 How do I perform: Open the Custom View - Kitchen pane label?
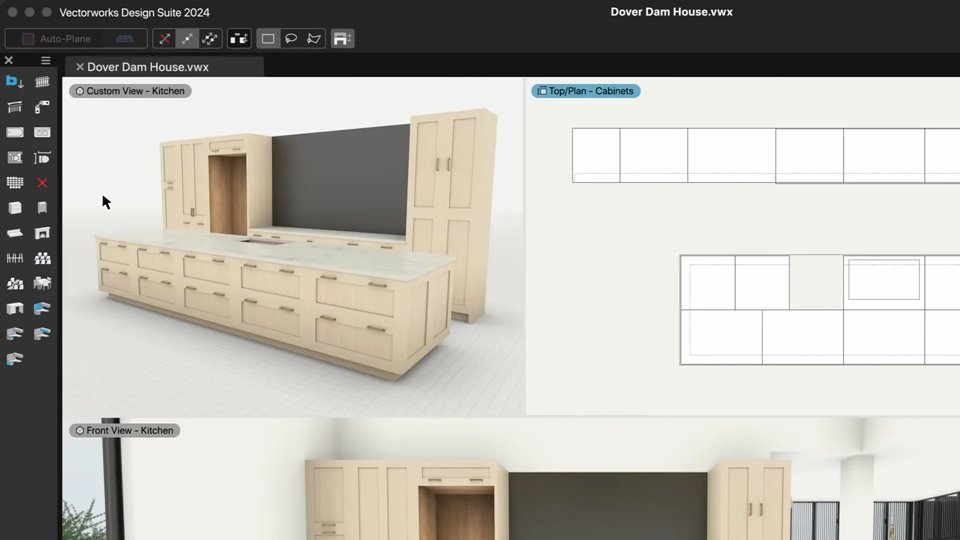coord(130,91)
